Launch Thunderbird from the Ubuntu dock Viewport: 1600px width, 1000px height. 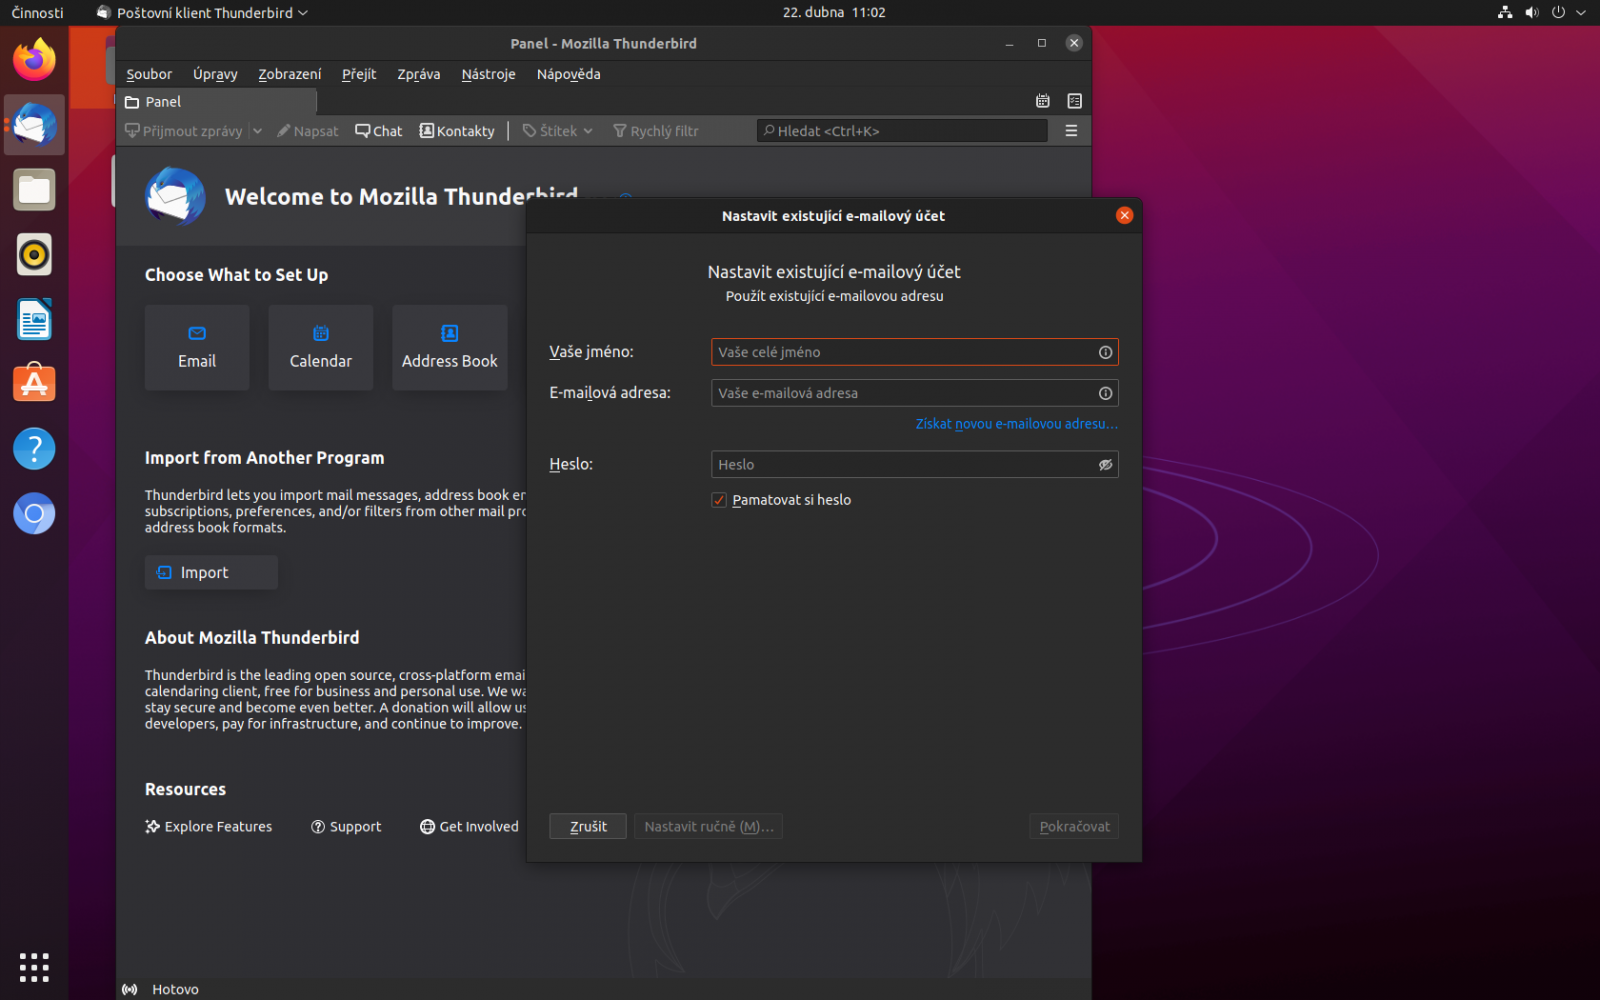click(34, 124)
